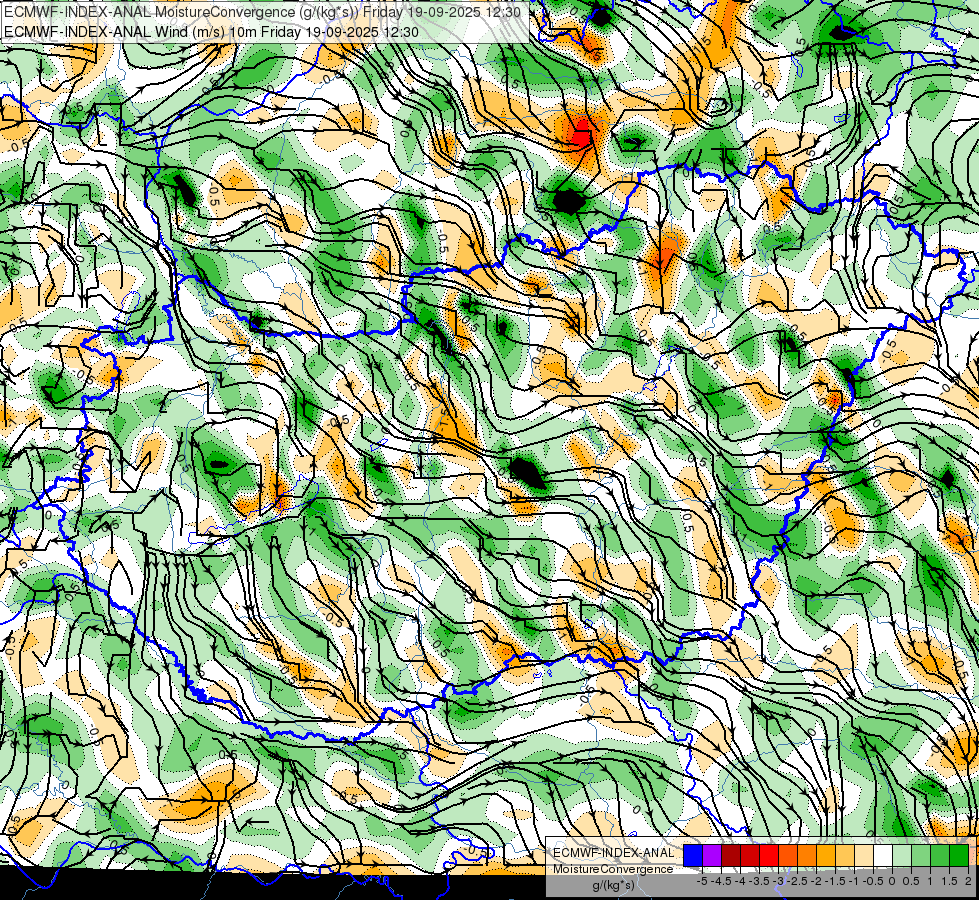The height and width of the screenshot is (900, 979).
Task: Click the -1.5 tick label on the legend scale
Action: 835,881
